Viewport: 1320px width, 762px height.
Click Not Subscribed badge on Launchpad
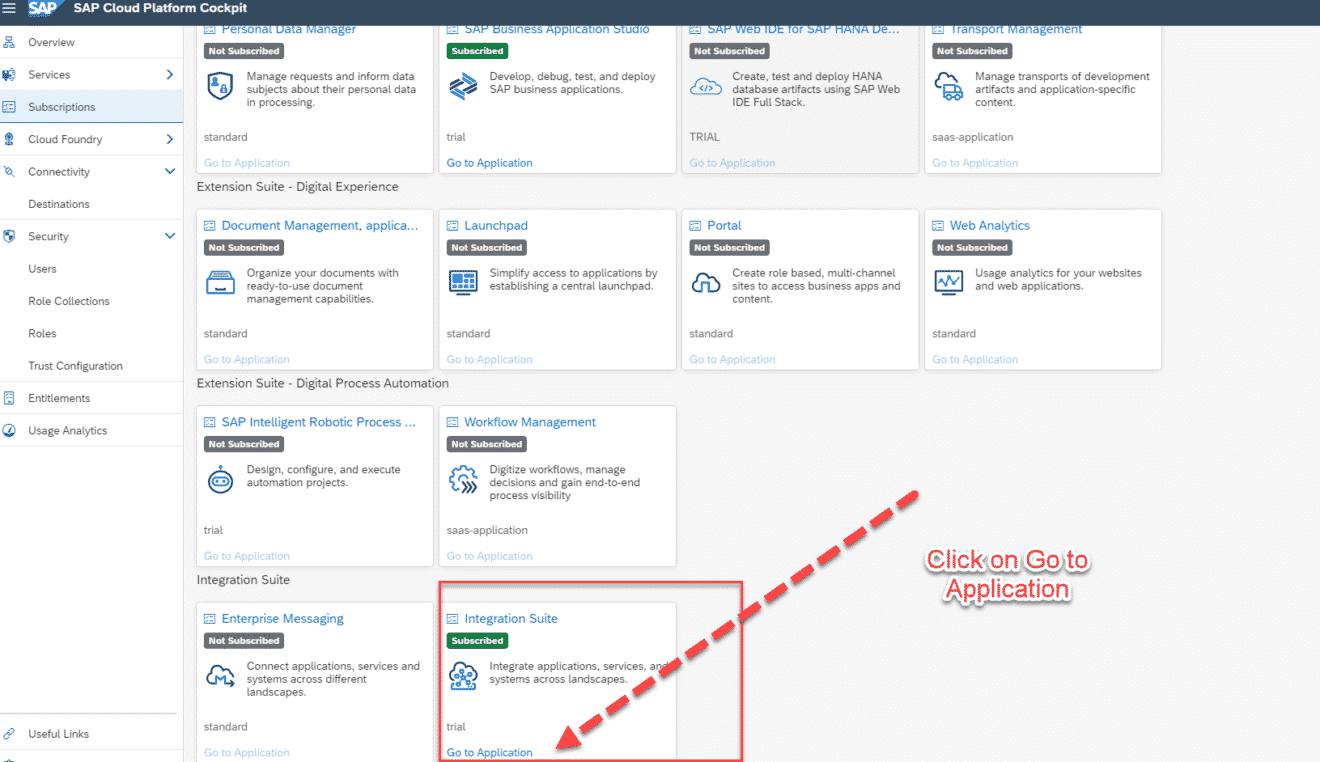tap(487, 248)
